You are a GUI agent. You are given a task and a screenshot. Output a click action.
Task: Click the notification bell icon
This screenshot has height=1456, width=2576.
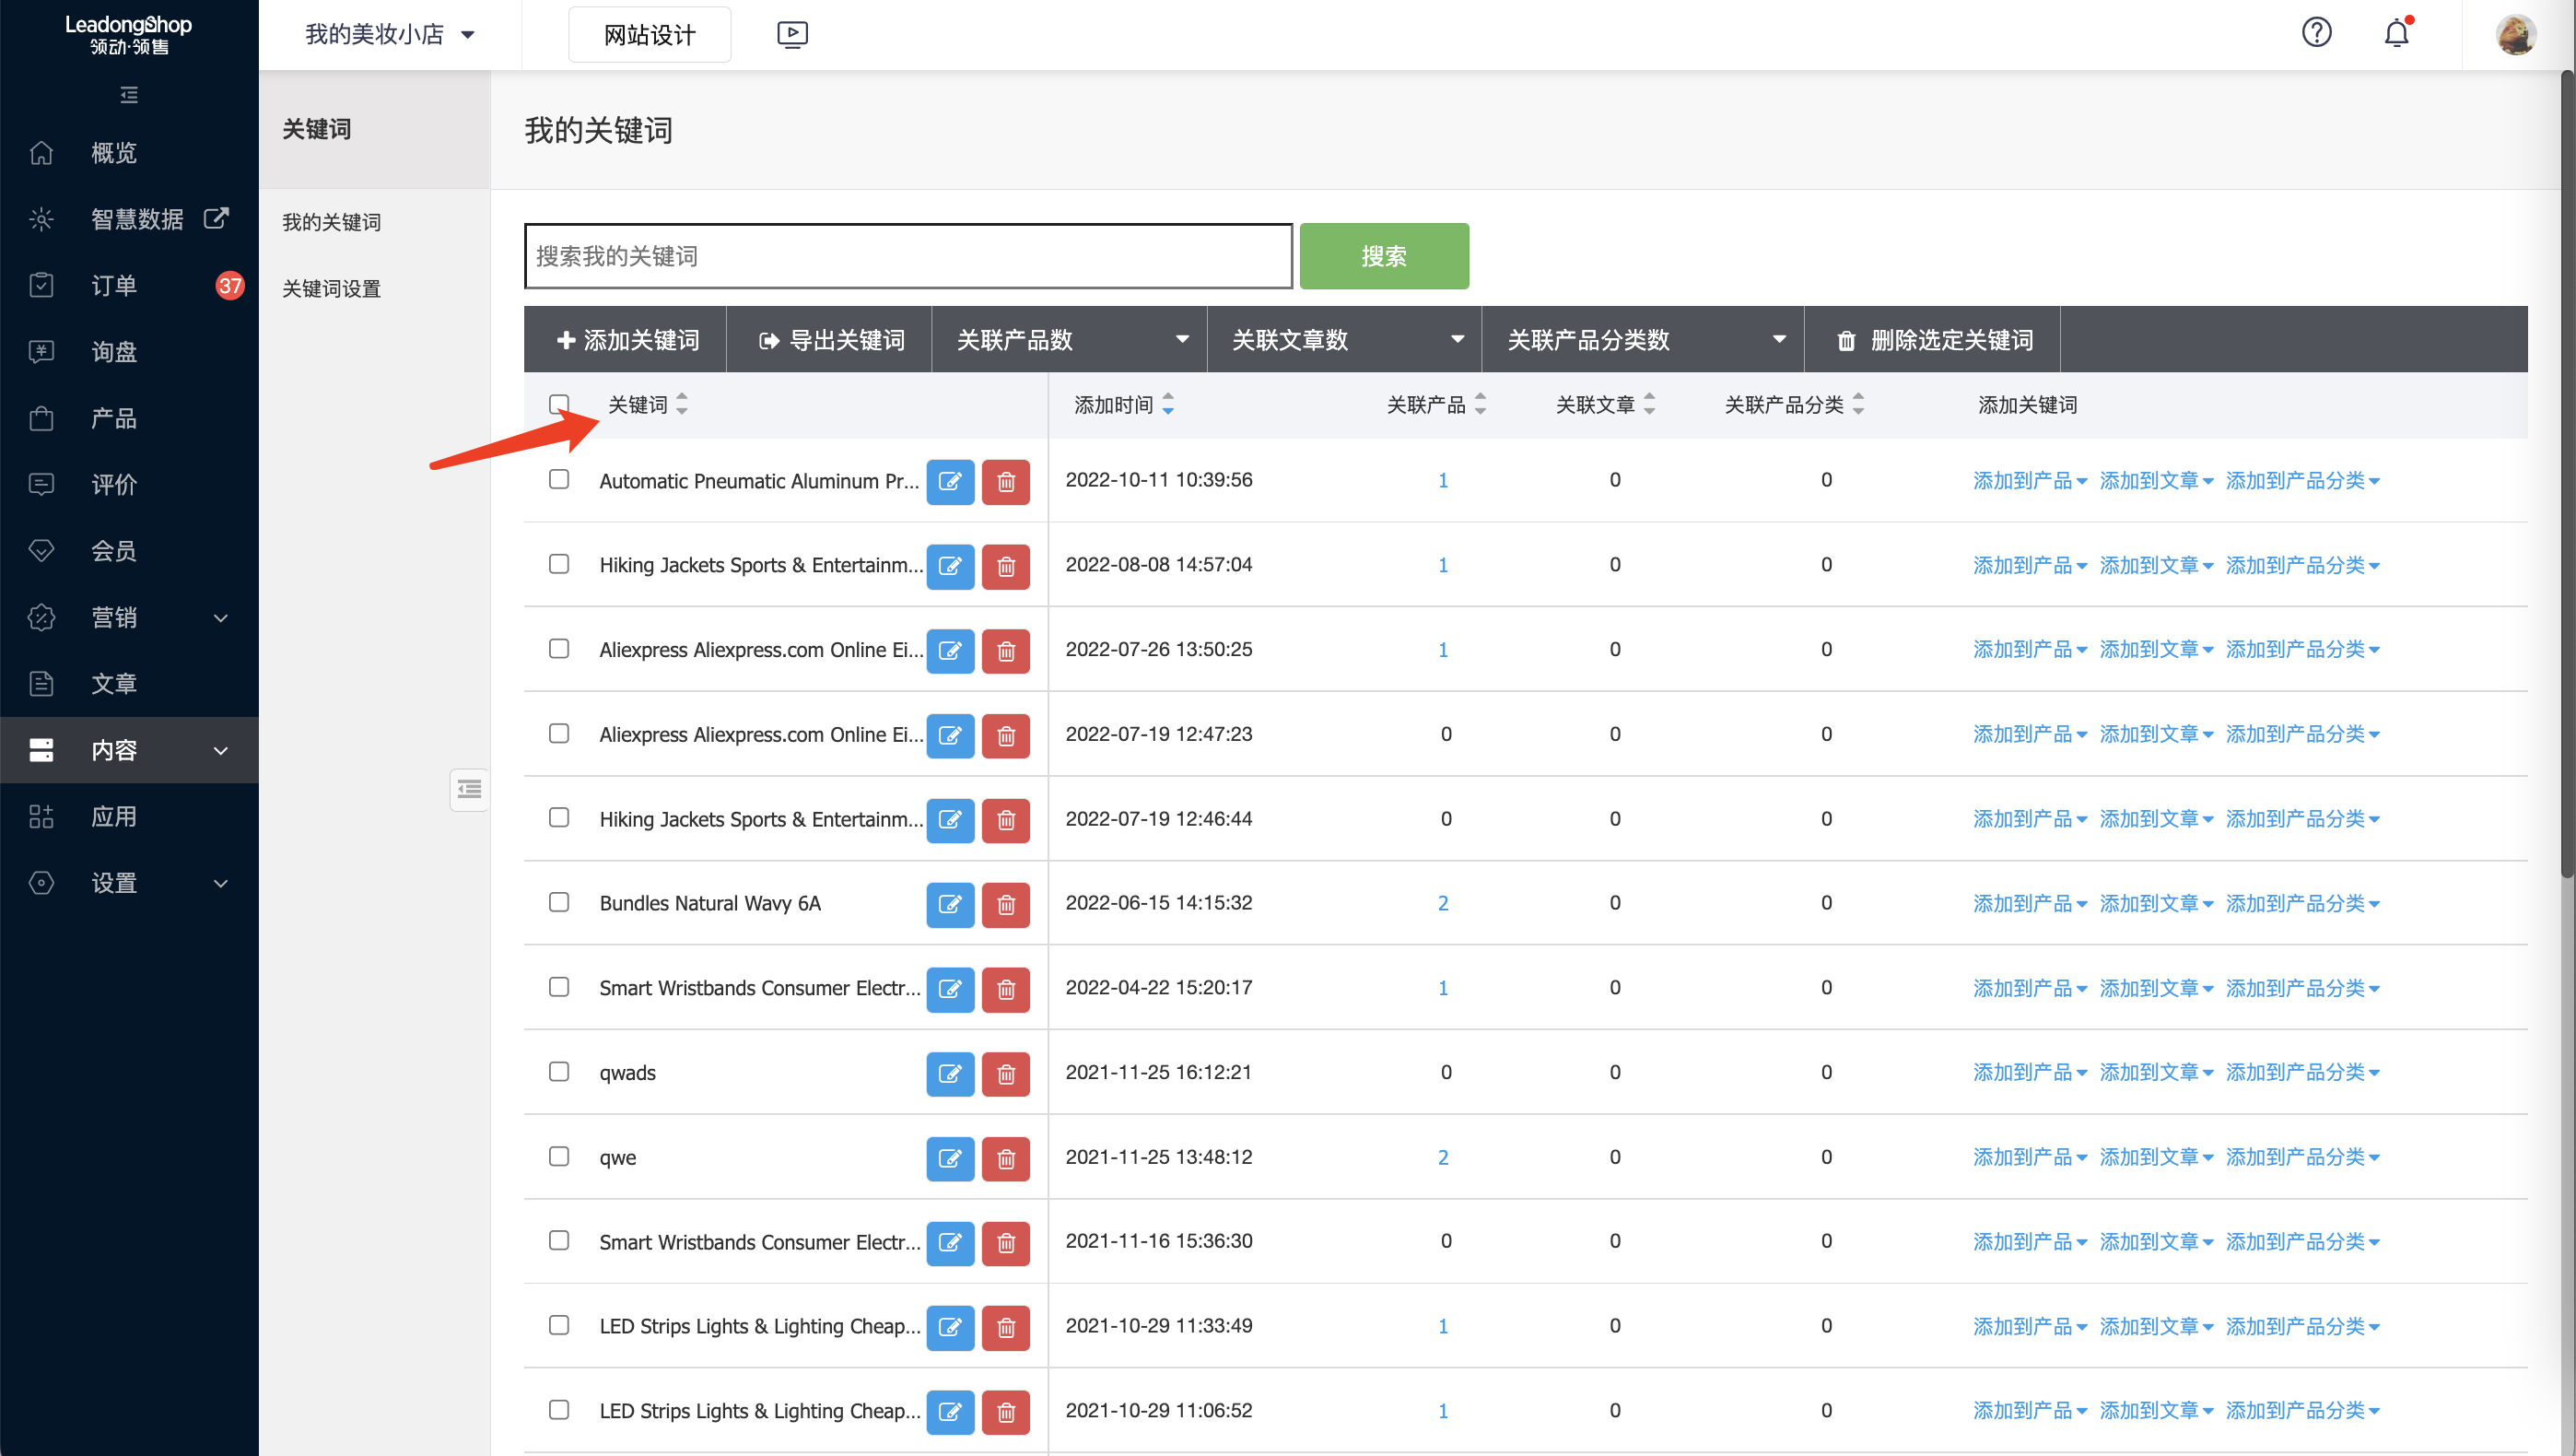[x=2396, y=34]
